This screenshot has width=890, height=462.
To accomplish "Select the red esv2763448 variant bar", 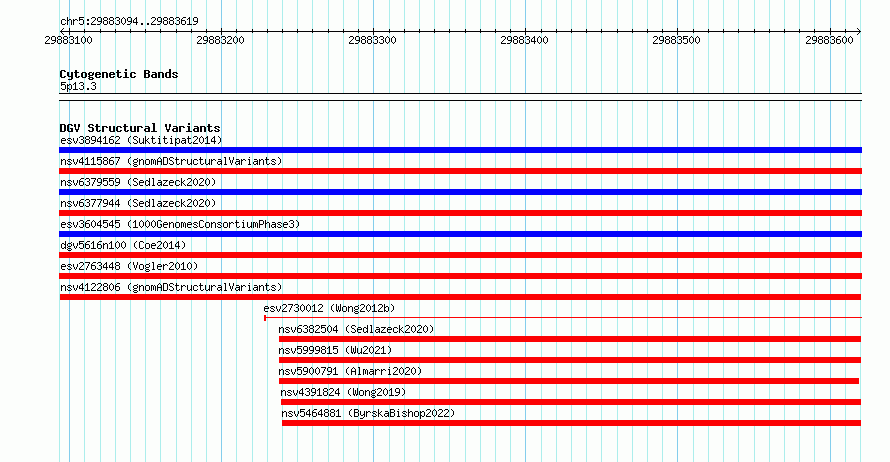I will [460, 276].
